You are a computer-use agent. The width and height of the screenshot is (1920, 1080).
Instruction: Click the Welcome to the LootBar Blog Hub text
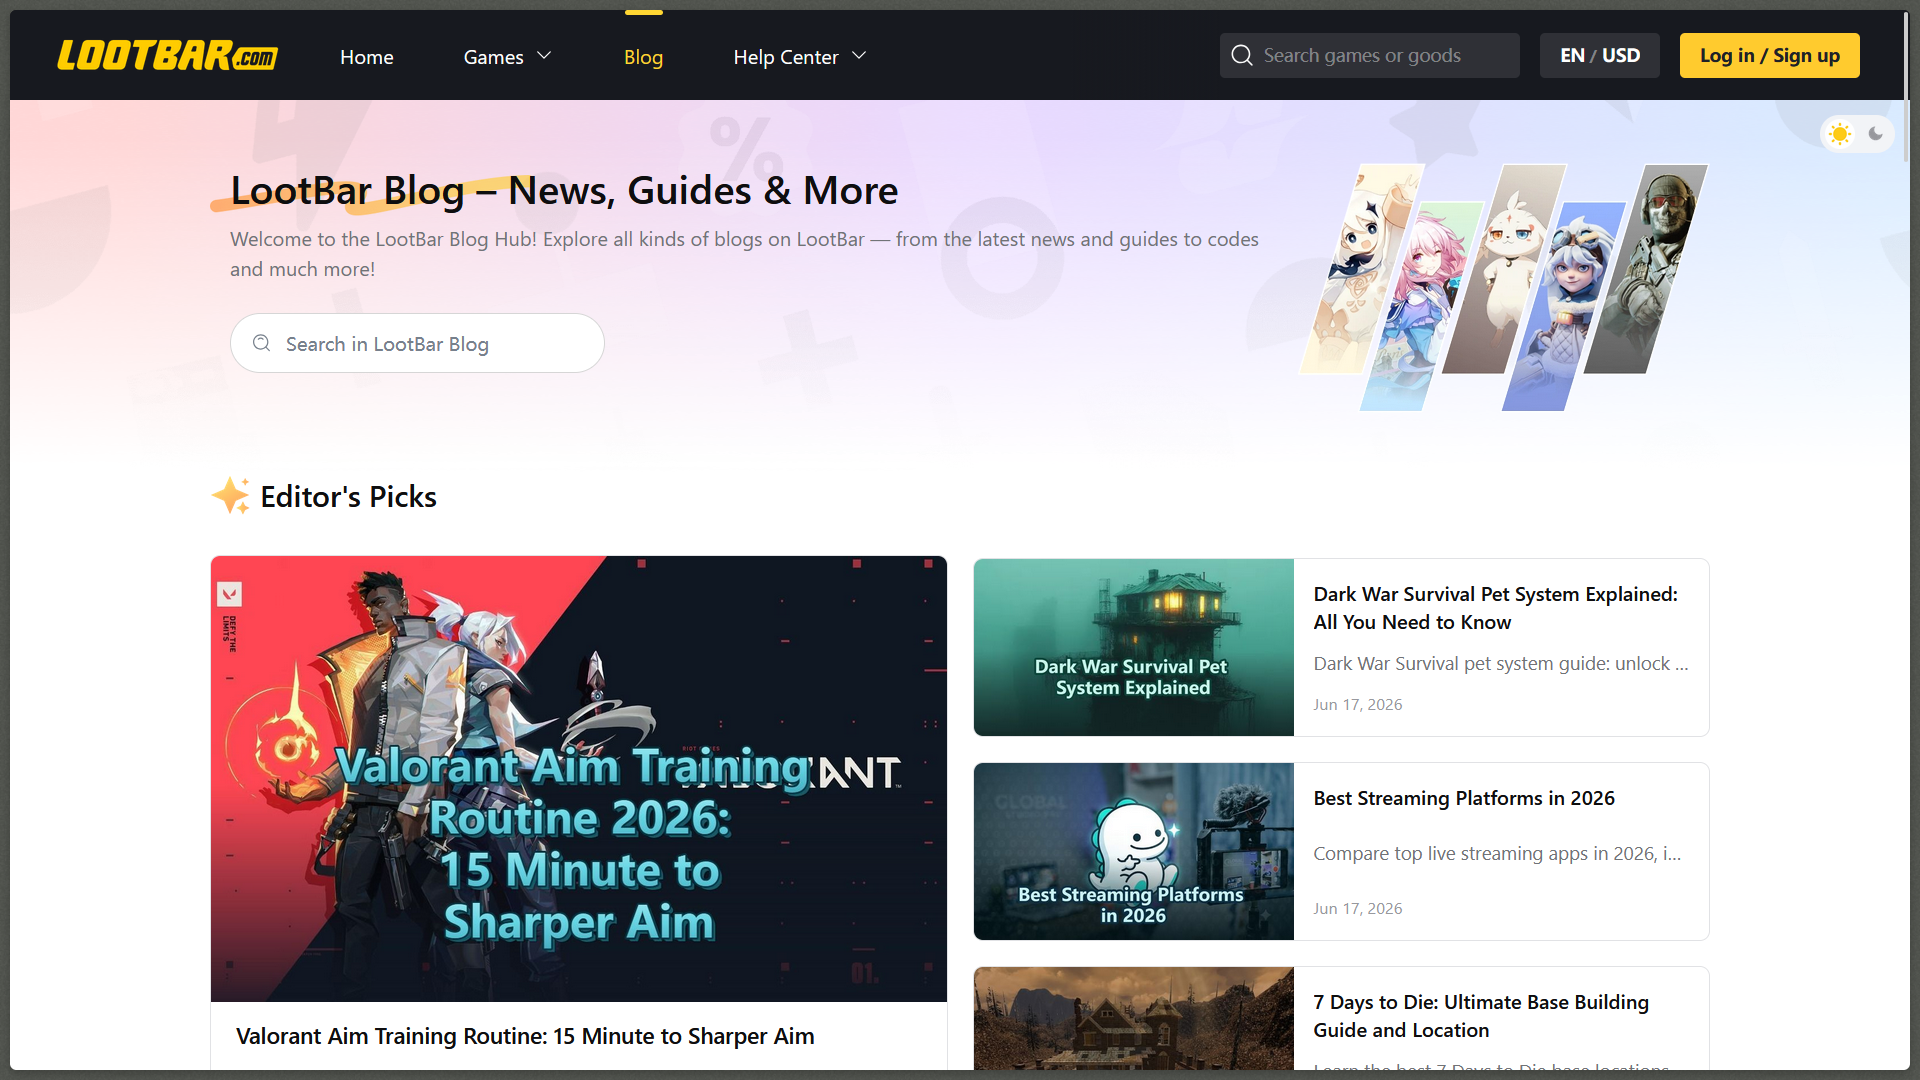click(x=744, y=254)
